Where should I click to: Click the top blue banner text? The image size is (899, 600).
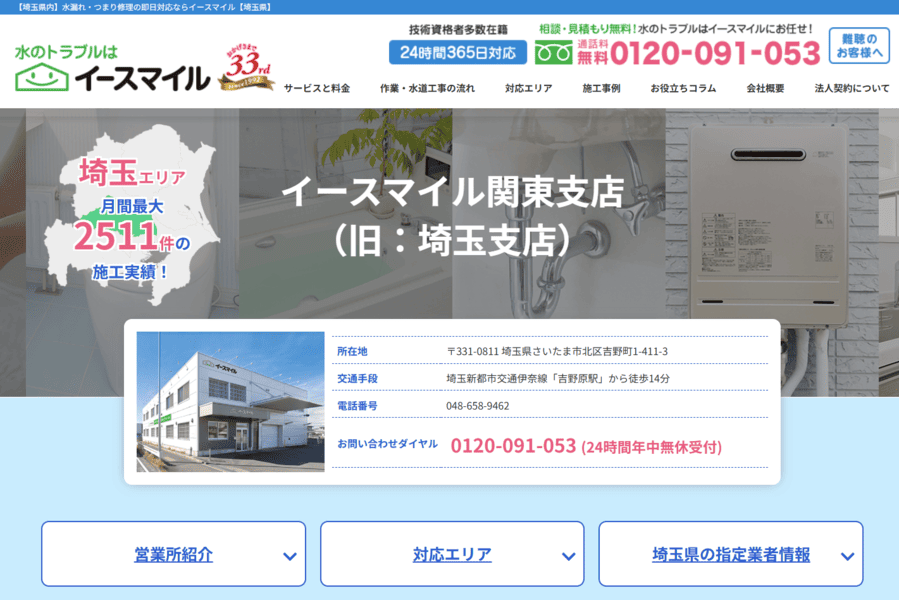tap(144, 7)
